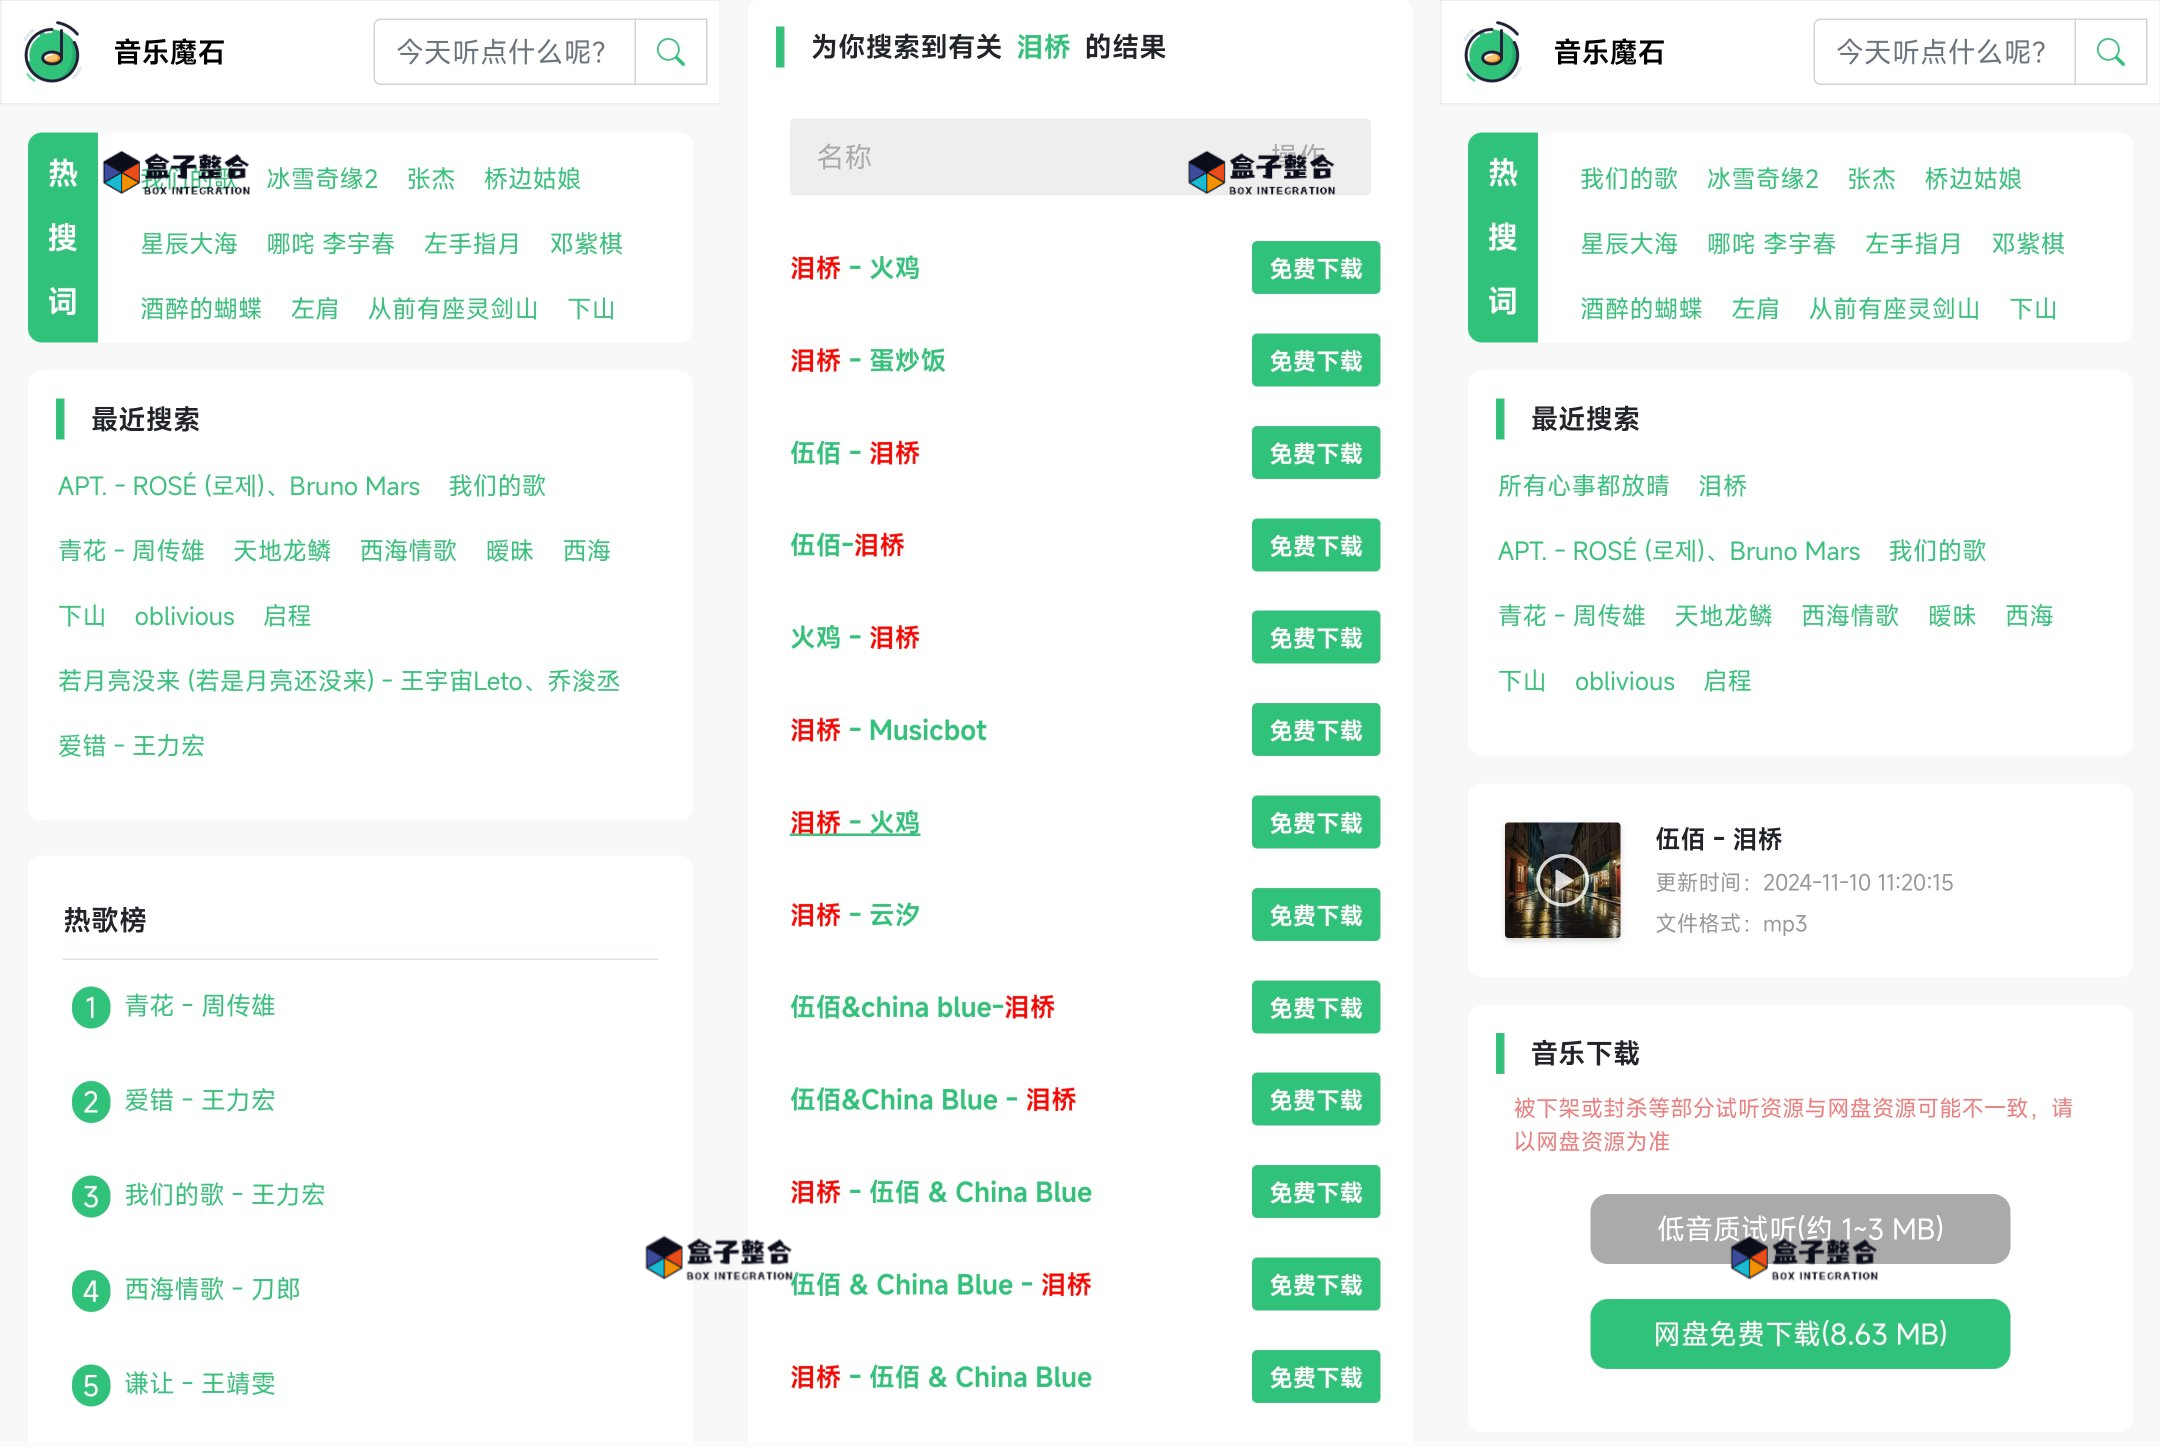Open 伍佰&china blue-泪桥 search result
Image resolution: width=2160 pixels, height=1447 pixels.
922,1007
